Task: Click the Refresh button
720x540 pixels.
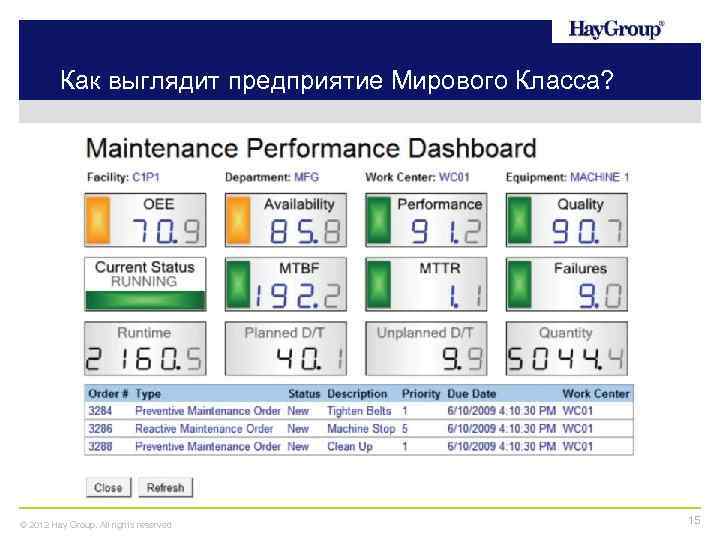Action: (165, 487)
